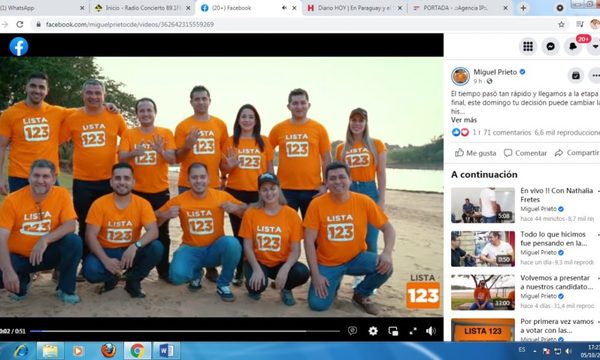600x360 pixels.
Task: Open account dropdown arrow in Facebook header
Action: click(595, 47)
